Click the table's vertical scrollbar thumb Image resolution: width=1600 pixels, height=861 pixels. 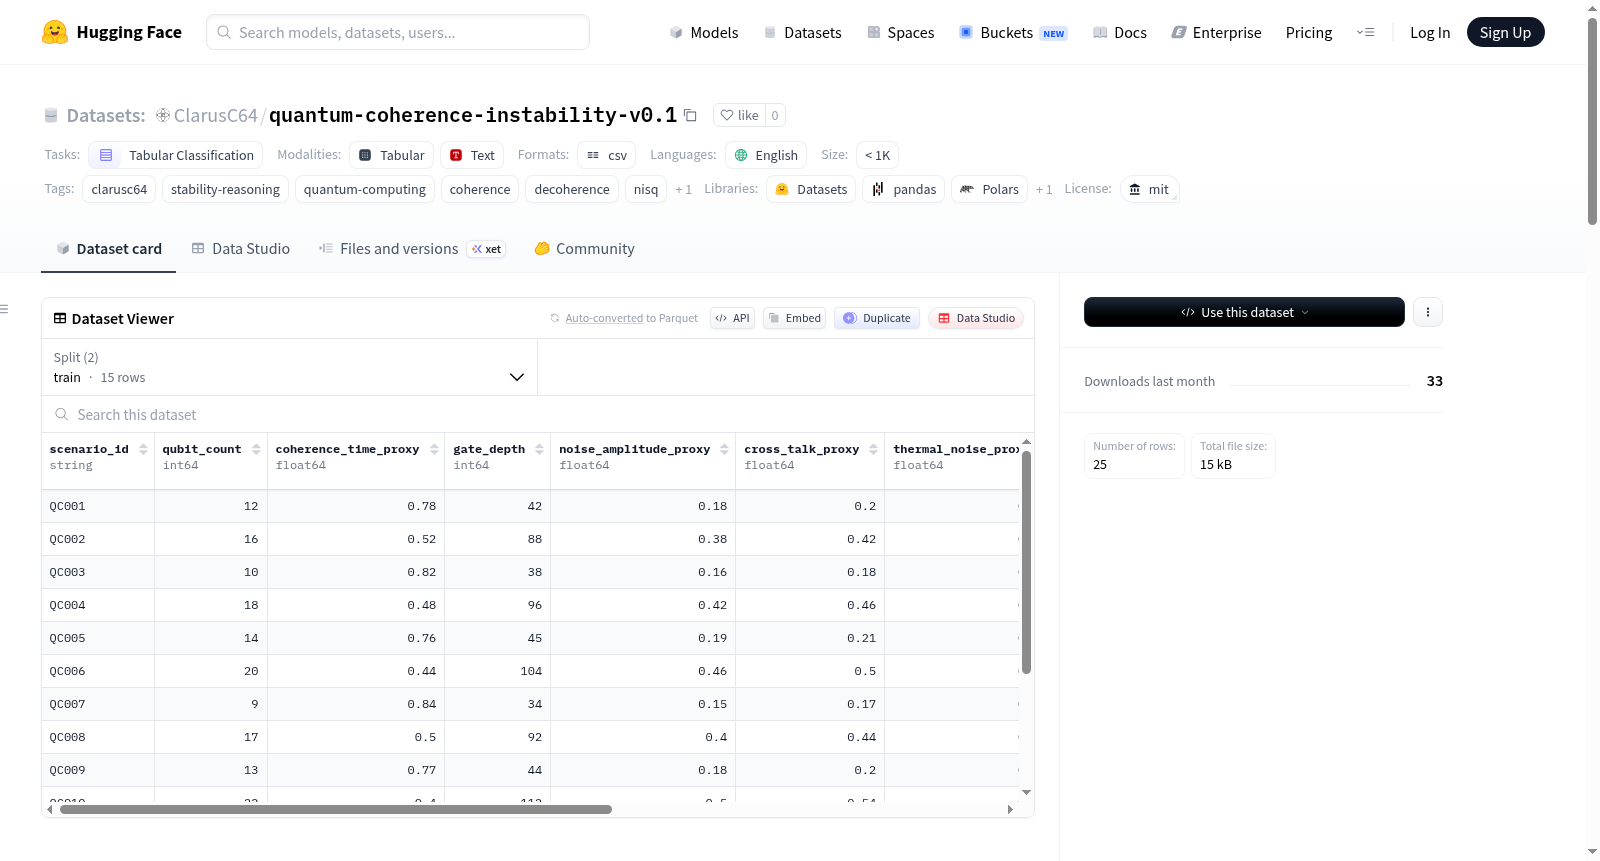point(1026,562)
